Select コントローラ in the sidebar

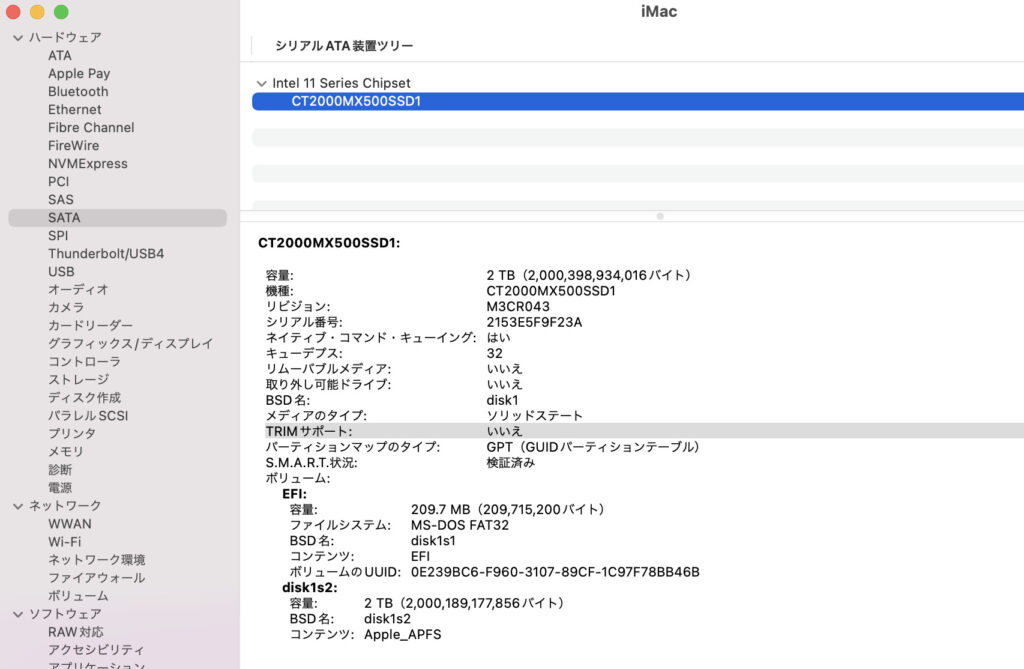pos(84,361)
